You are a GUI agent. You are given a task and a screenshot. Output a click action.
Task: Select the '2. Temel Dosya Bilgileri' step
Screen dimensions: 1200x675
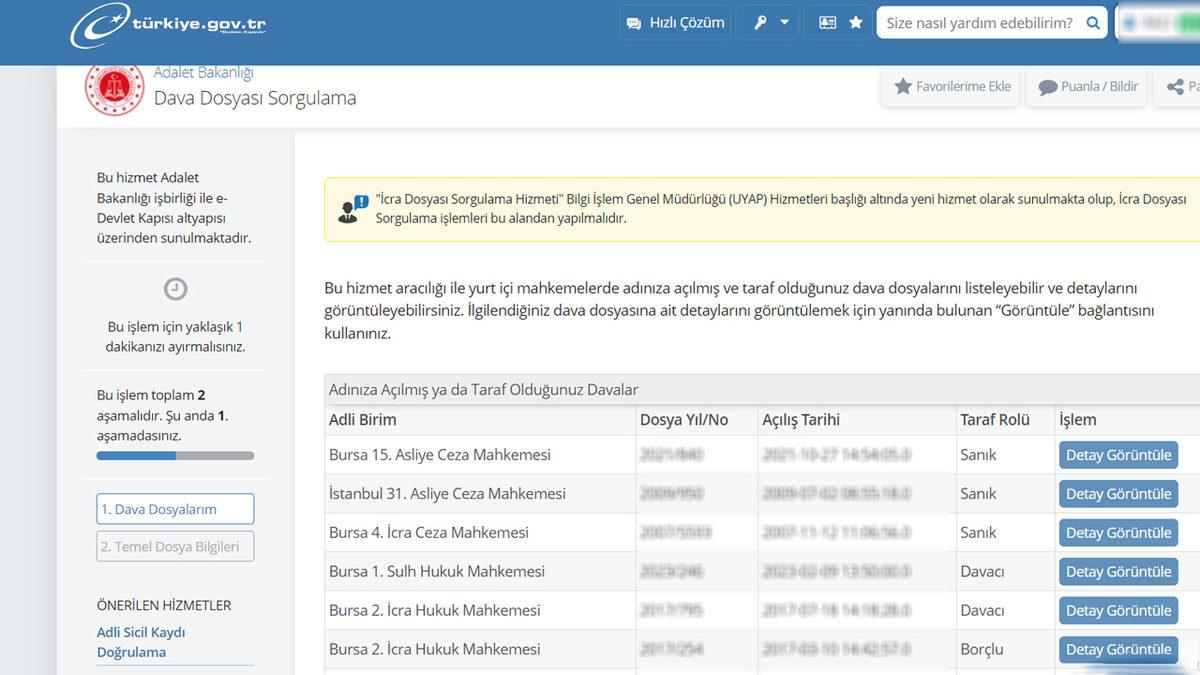[175, 546]
